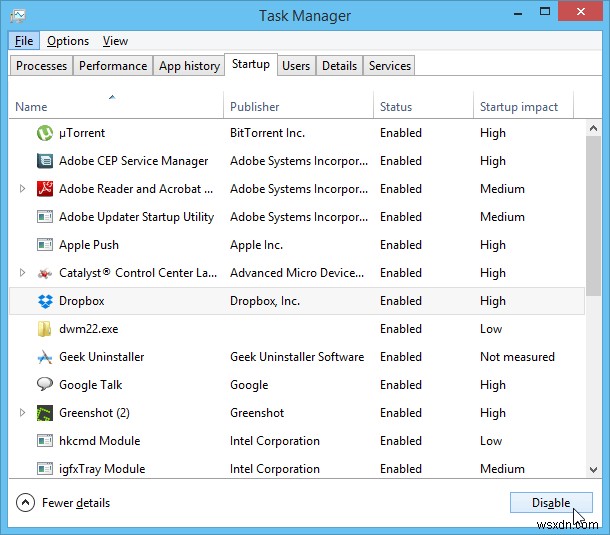
Task: Click the Fewer details link
Action: pos(76,503)
